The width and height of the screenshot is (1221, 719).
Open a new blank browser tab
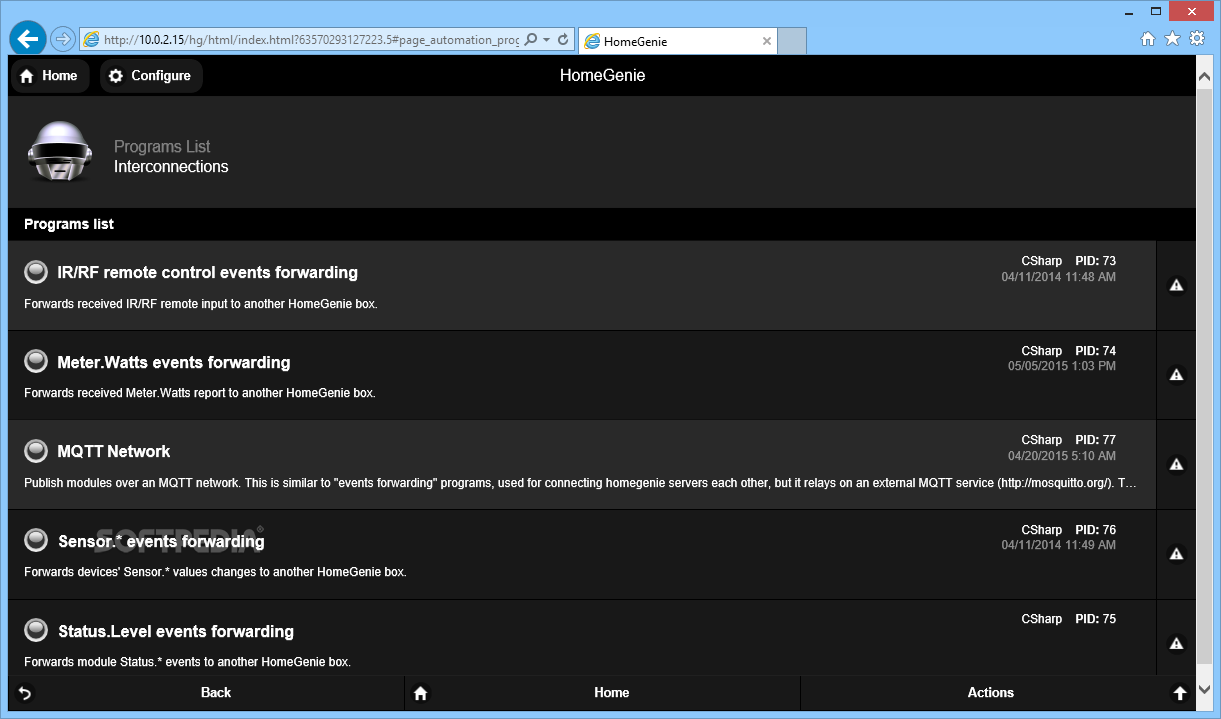tap(792, 41)
